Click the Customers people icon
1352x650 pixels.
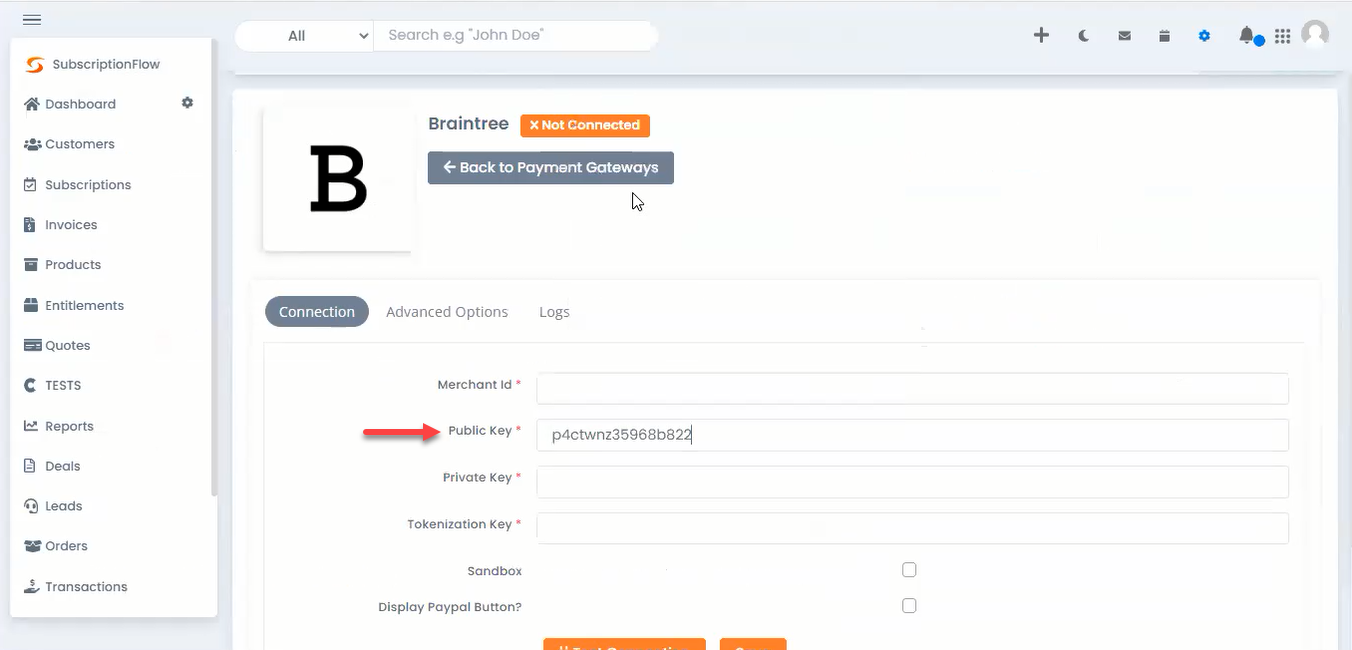tap(32, 144)
